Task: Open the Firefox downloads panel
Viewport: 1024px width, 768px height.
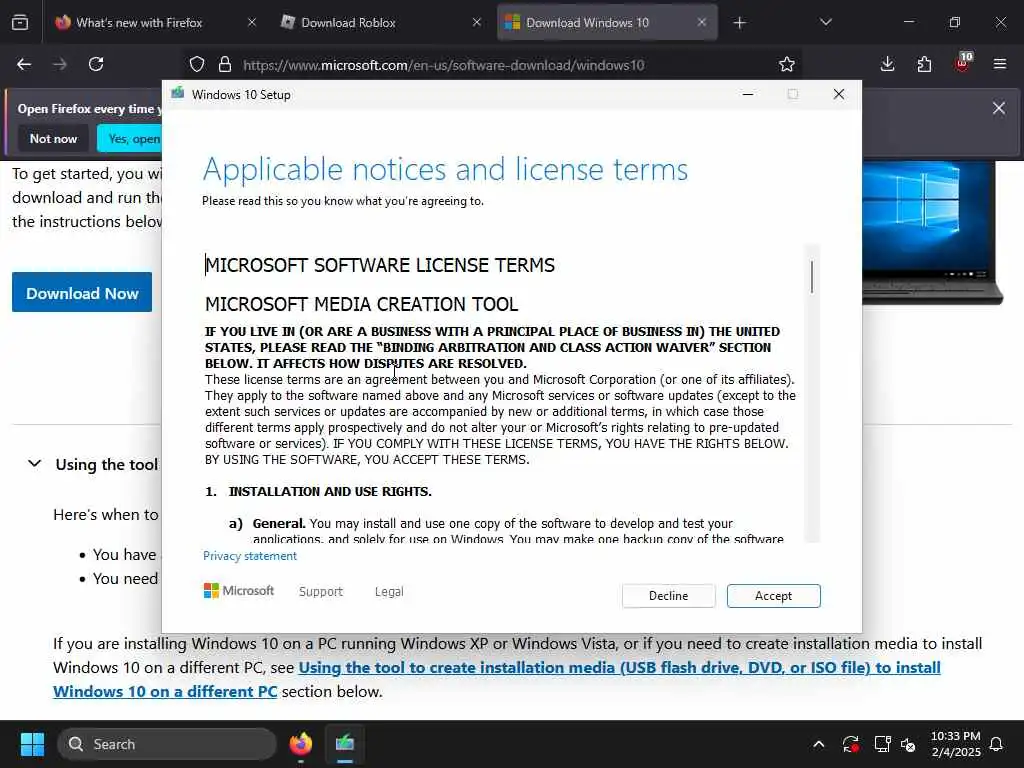Action: [x=888, y=64]
